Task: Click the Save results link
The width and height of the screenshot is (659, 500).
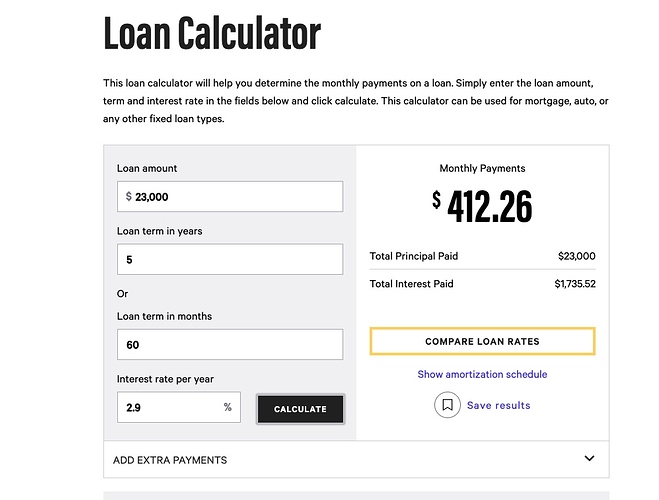Action: 498,405
